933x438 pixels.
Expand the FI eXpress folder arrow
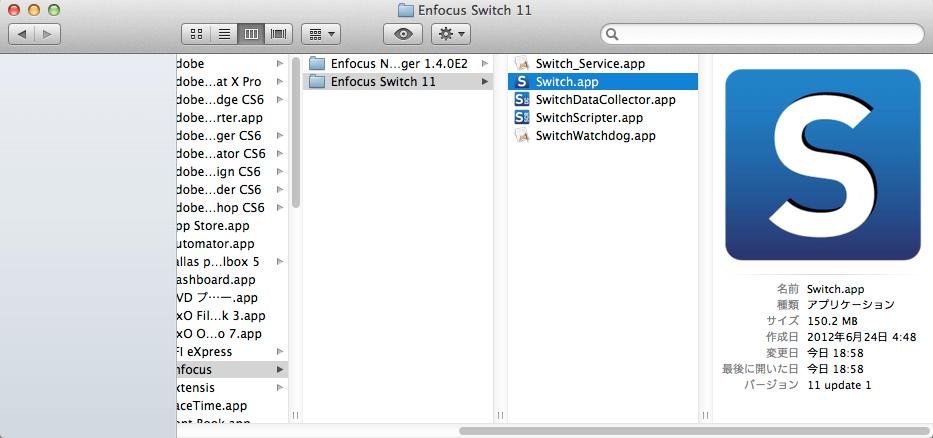coord(280,352)
